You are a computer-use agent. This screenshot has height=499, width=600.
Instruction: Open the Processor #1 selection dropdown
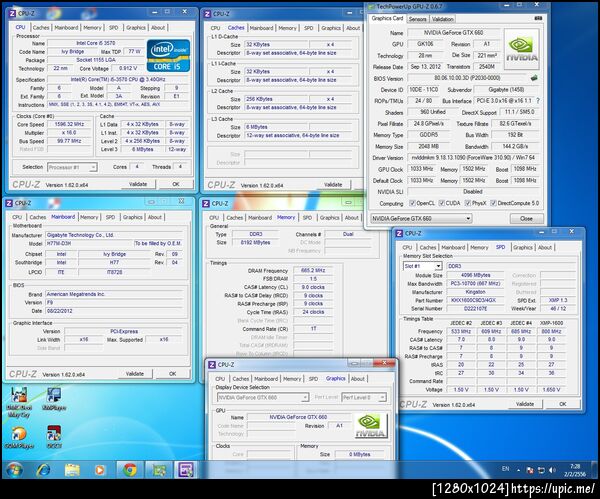point(72,167)
